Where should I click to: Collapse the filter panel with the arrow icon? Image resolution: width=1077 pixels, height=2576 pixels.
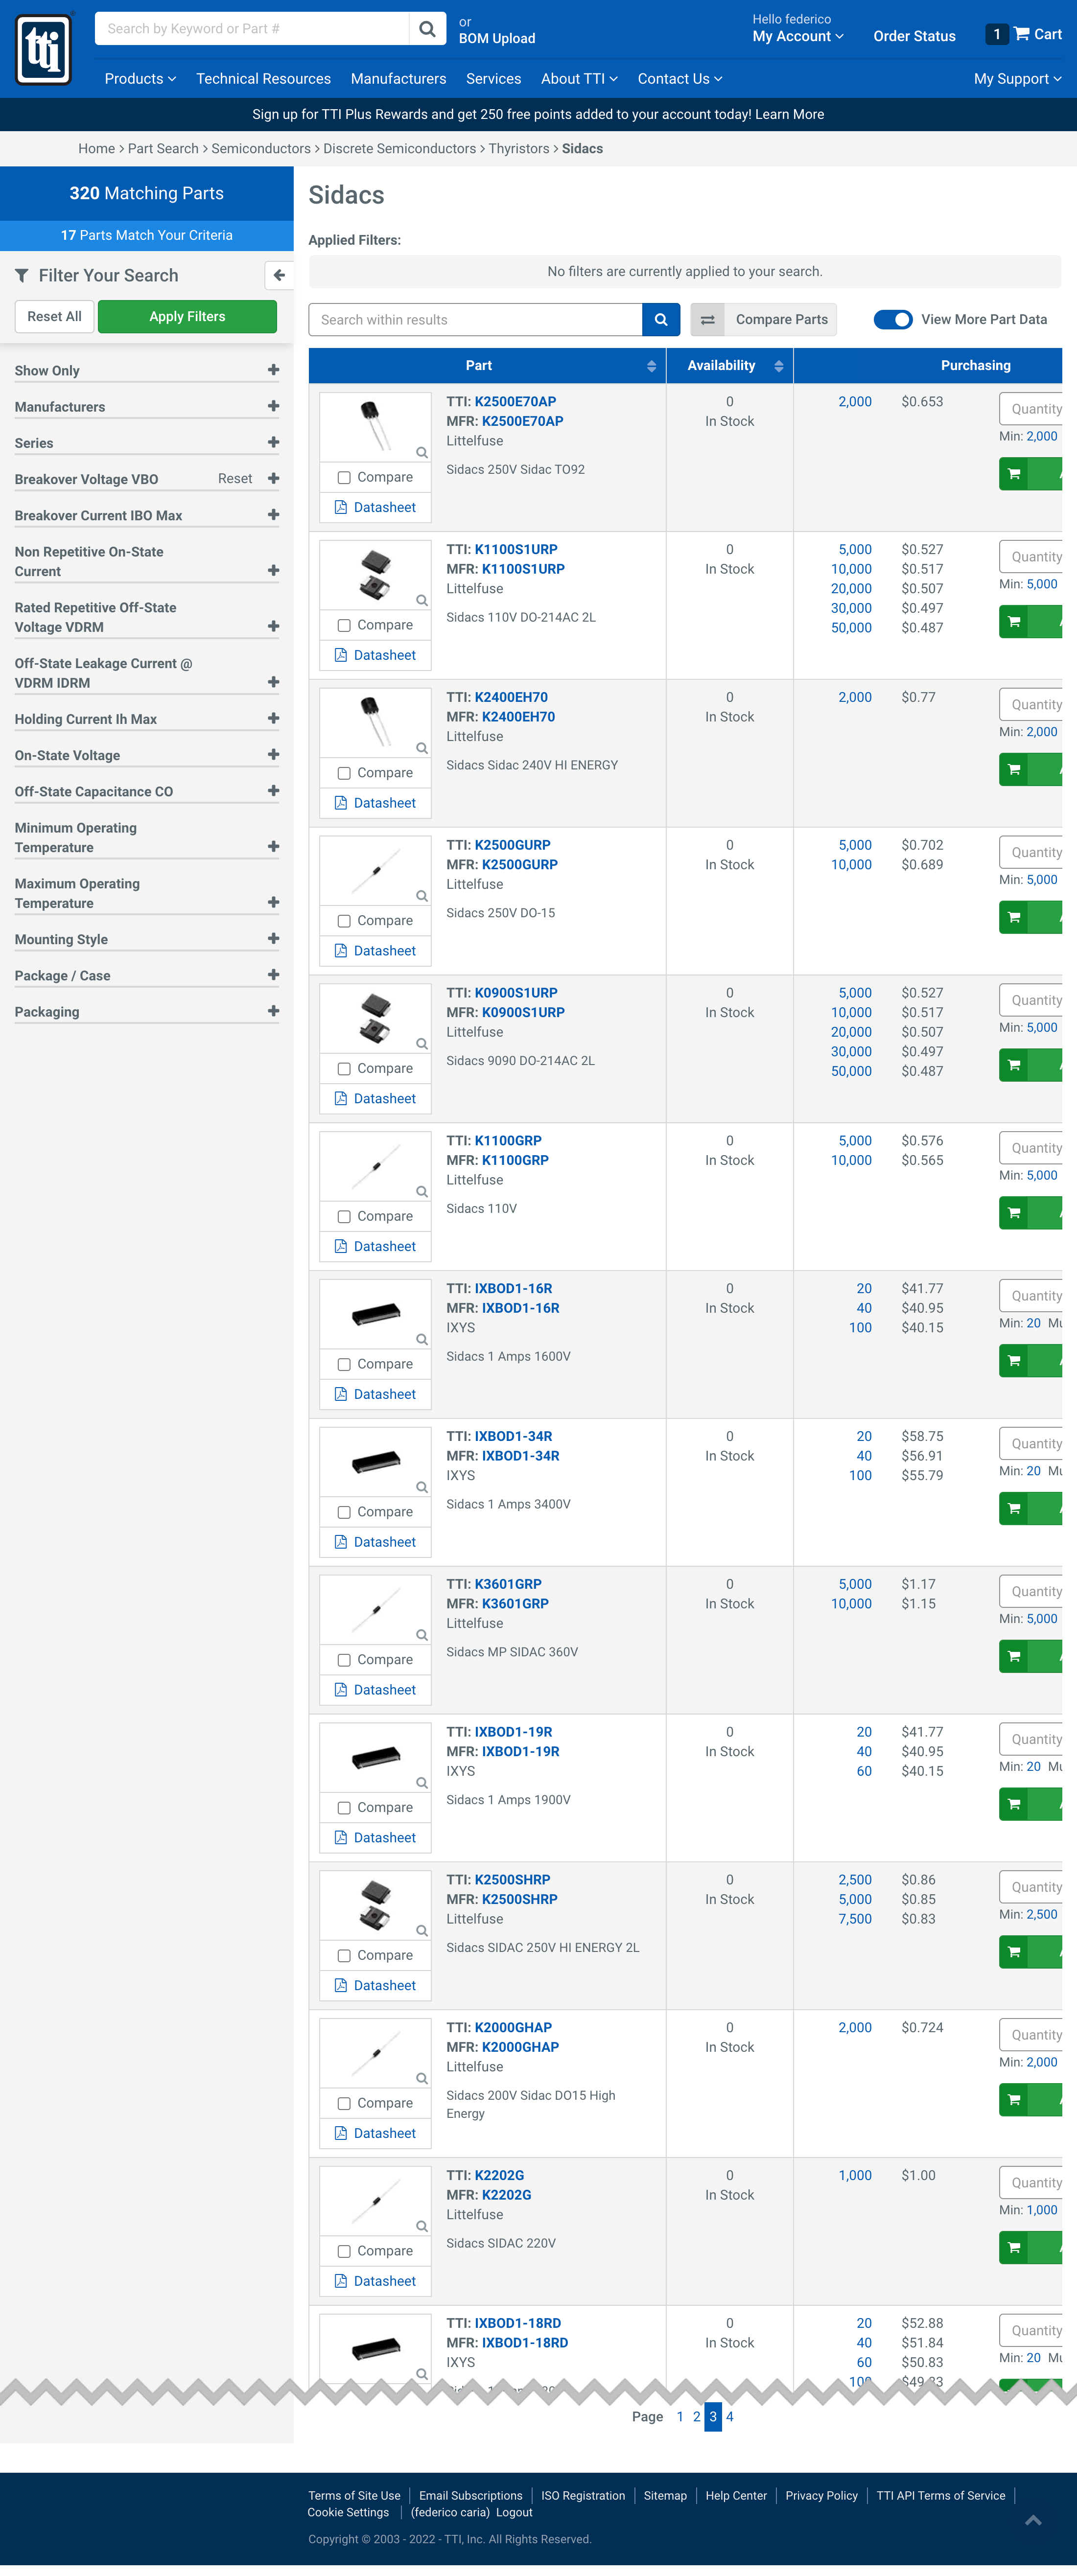pos(279,276)
